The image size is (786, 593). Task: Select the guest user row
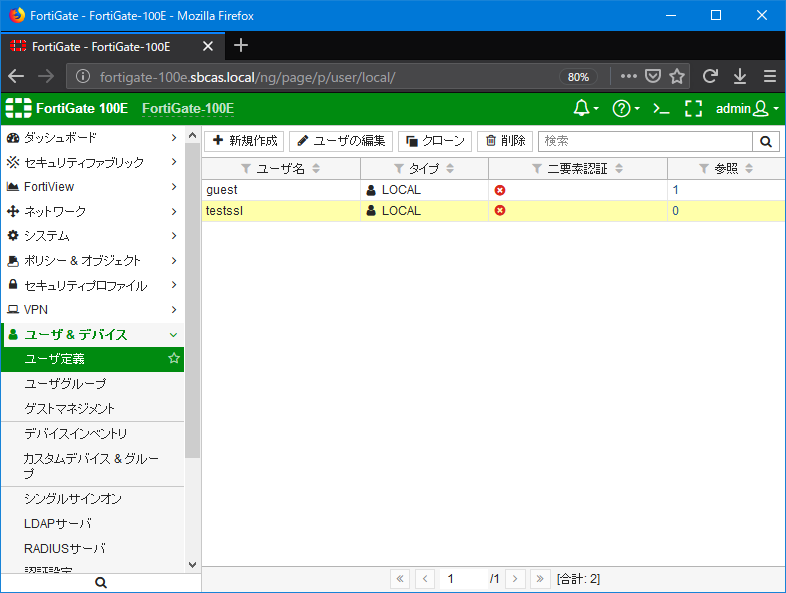493,190
